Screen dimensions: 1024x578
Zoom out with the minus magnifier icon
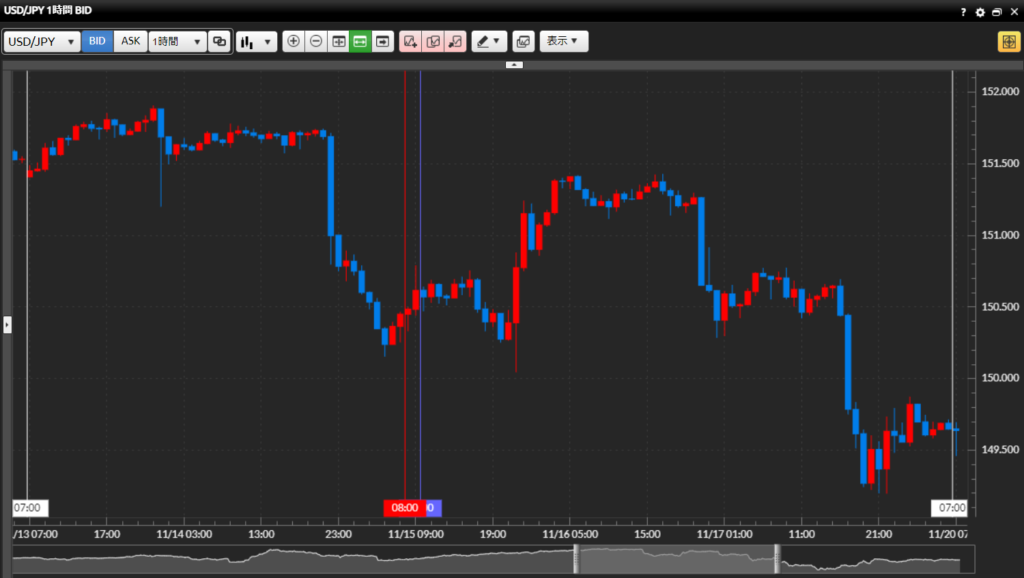(316, 42)
